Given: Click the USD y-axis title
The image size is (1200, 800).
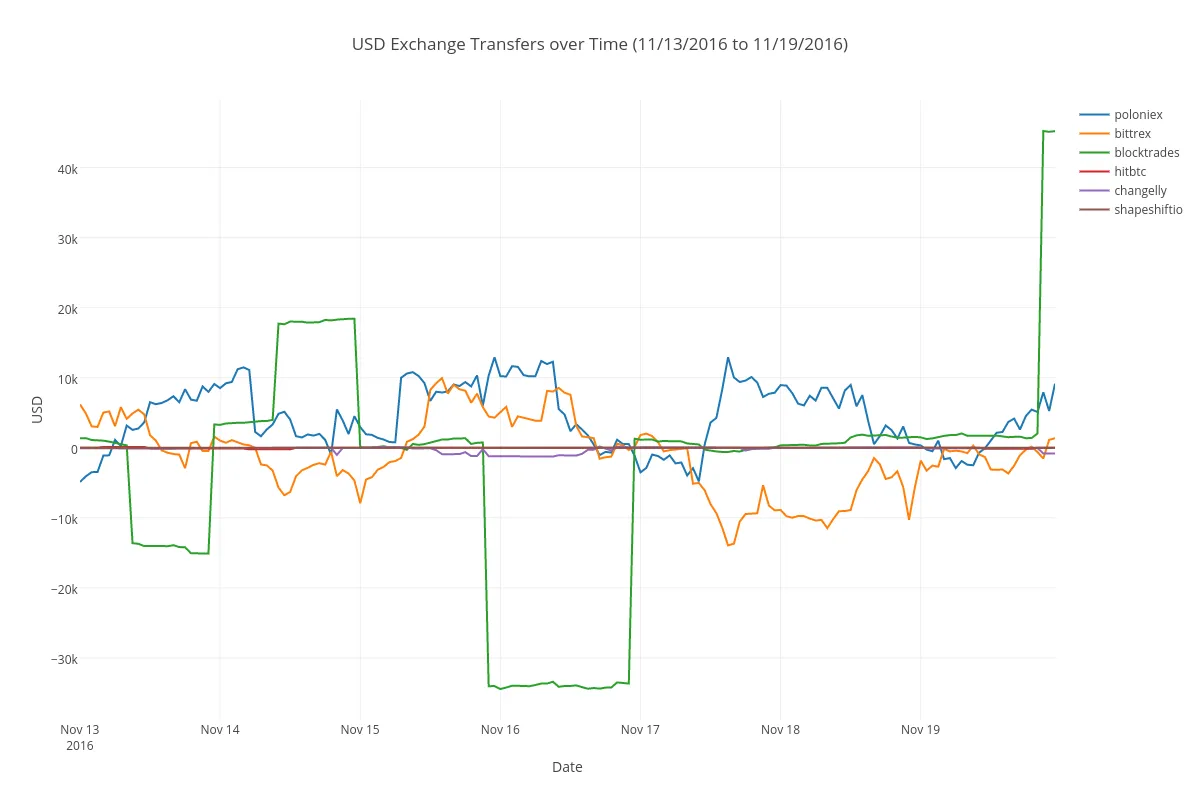Looking at the screenshot, I should click(38, 410).
